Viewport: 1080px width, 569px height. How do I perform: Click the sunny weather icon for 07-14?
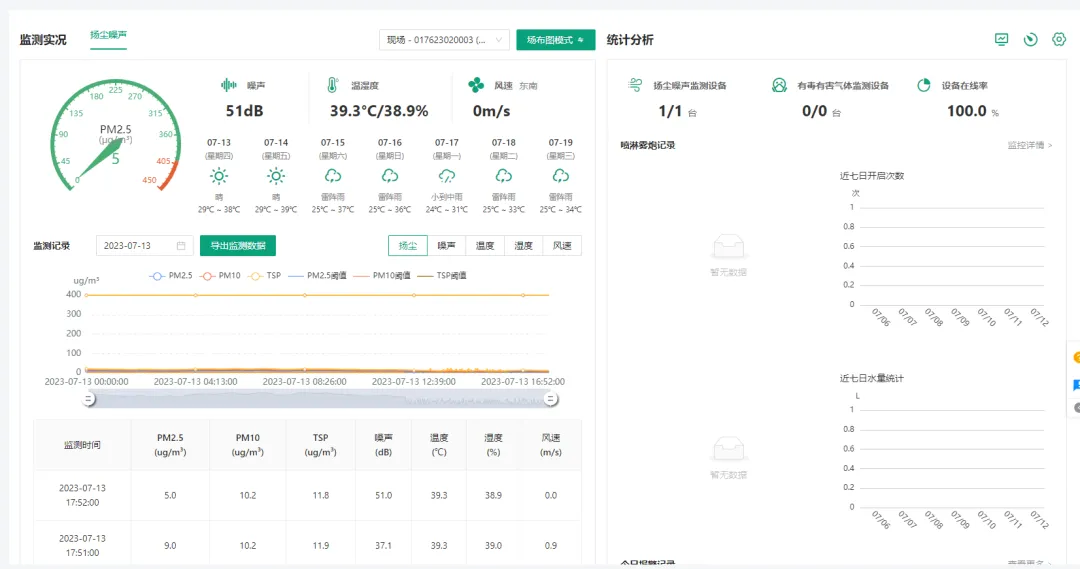[x=276, y=176]
